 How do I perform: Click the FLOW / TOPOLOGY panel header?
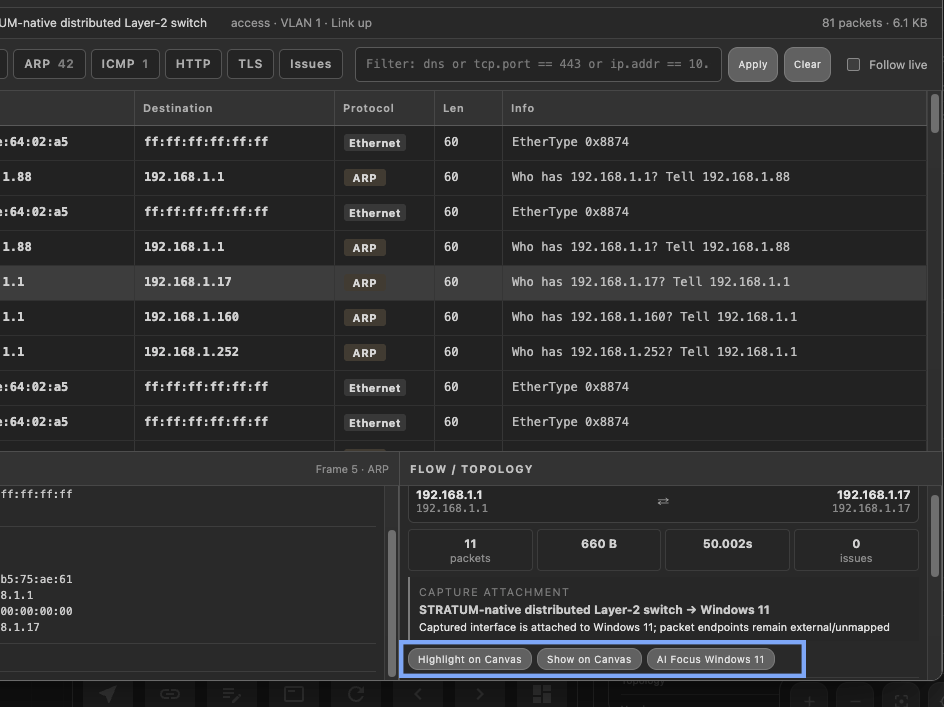[471, 469]
